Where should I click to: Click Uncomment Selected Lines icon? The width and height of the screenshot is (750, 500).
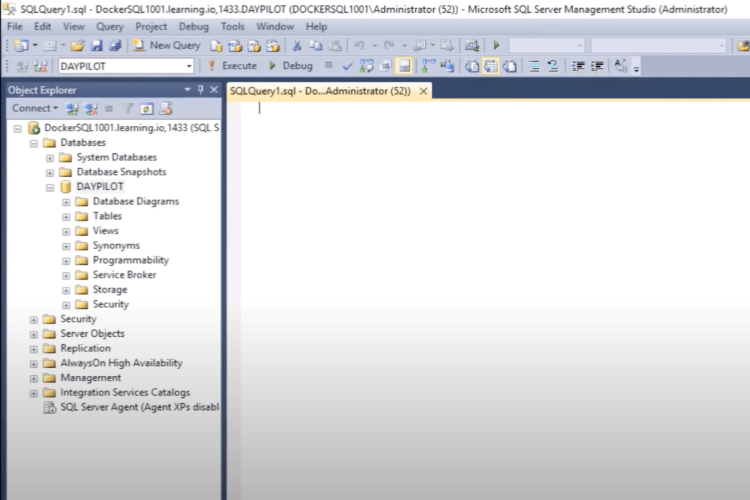coord(553,66)
